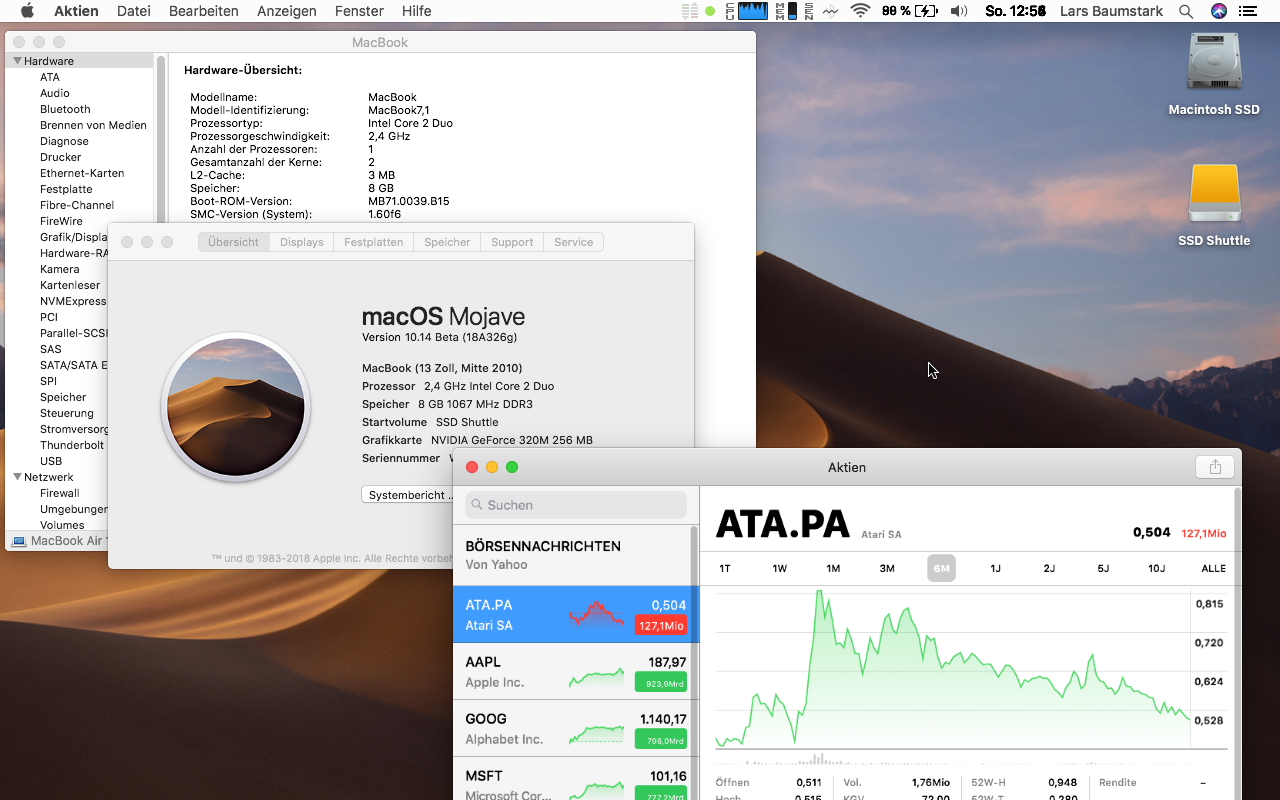
Task: Switch to the Displays tab
Action: 302,242
